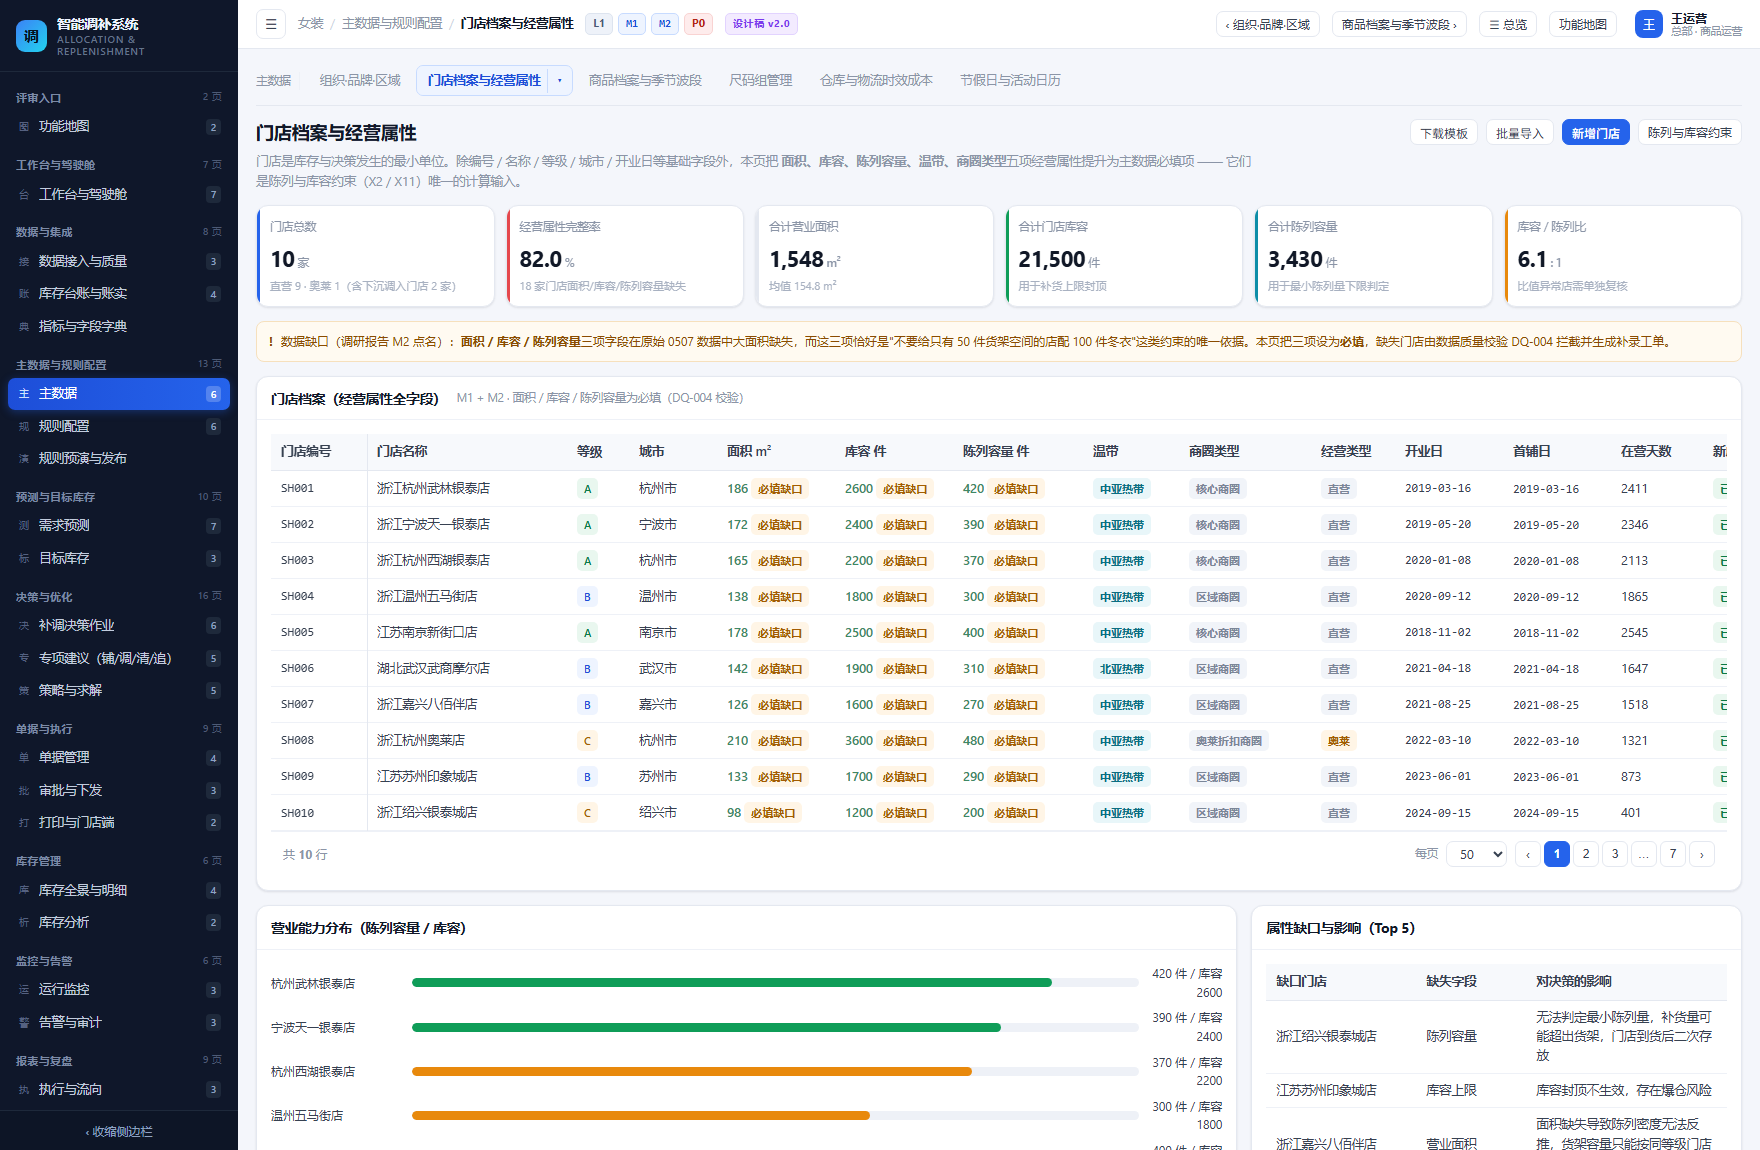1760x1150 pixels.
Task: Click 新增门店 button
Action: coord(1596,133)
